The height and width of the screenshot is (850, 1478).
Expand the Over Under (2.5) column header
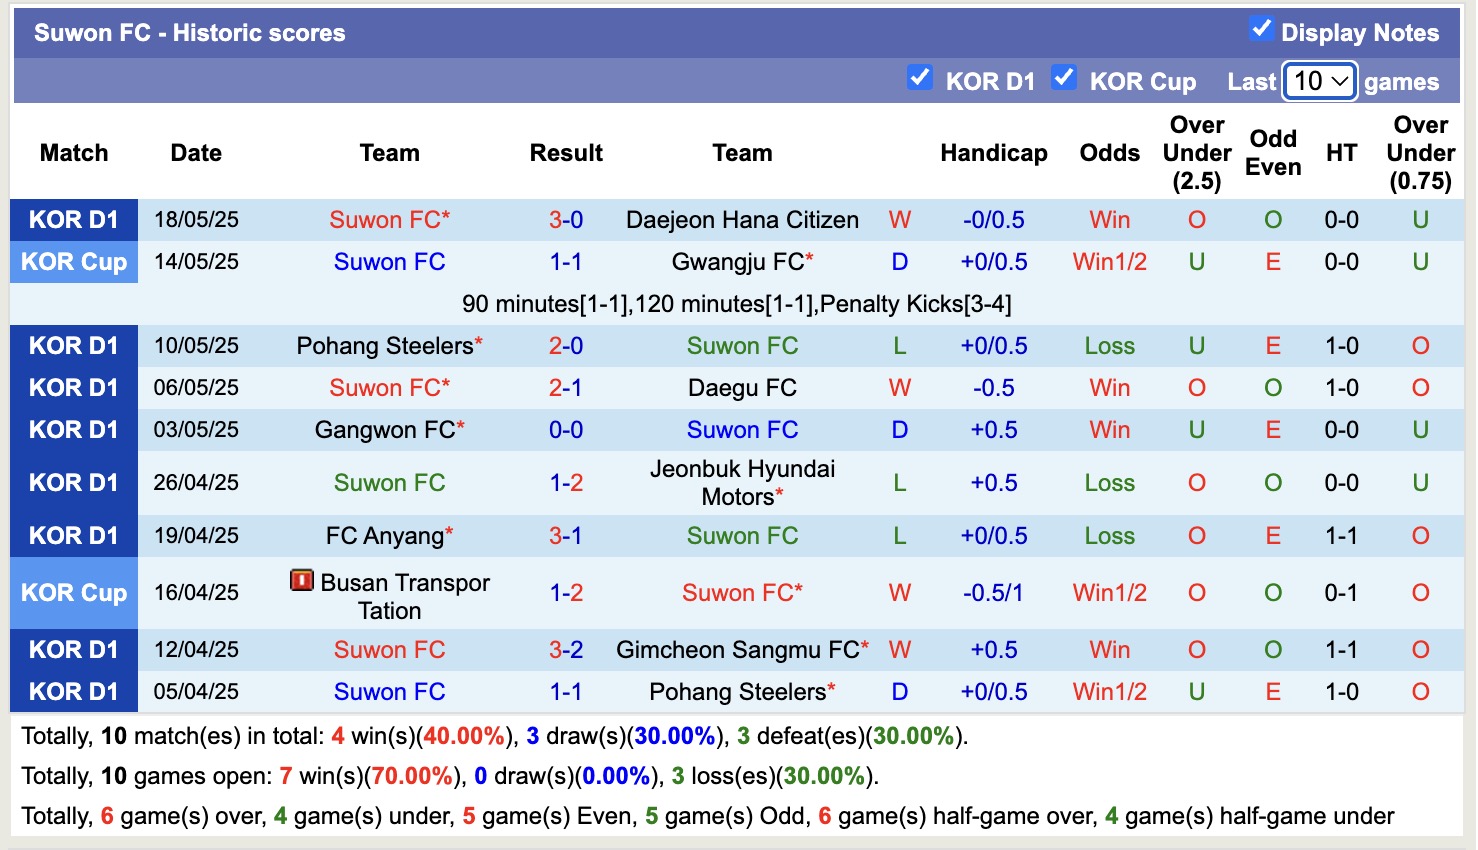pos(1196,152)
